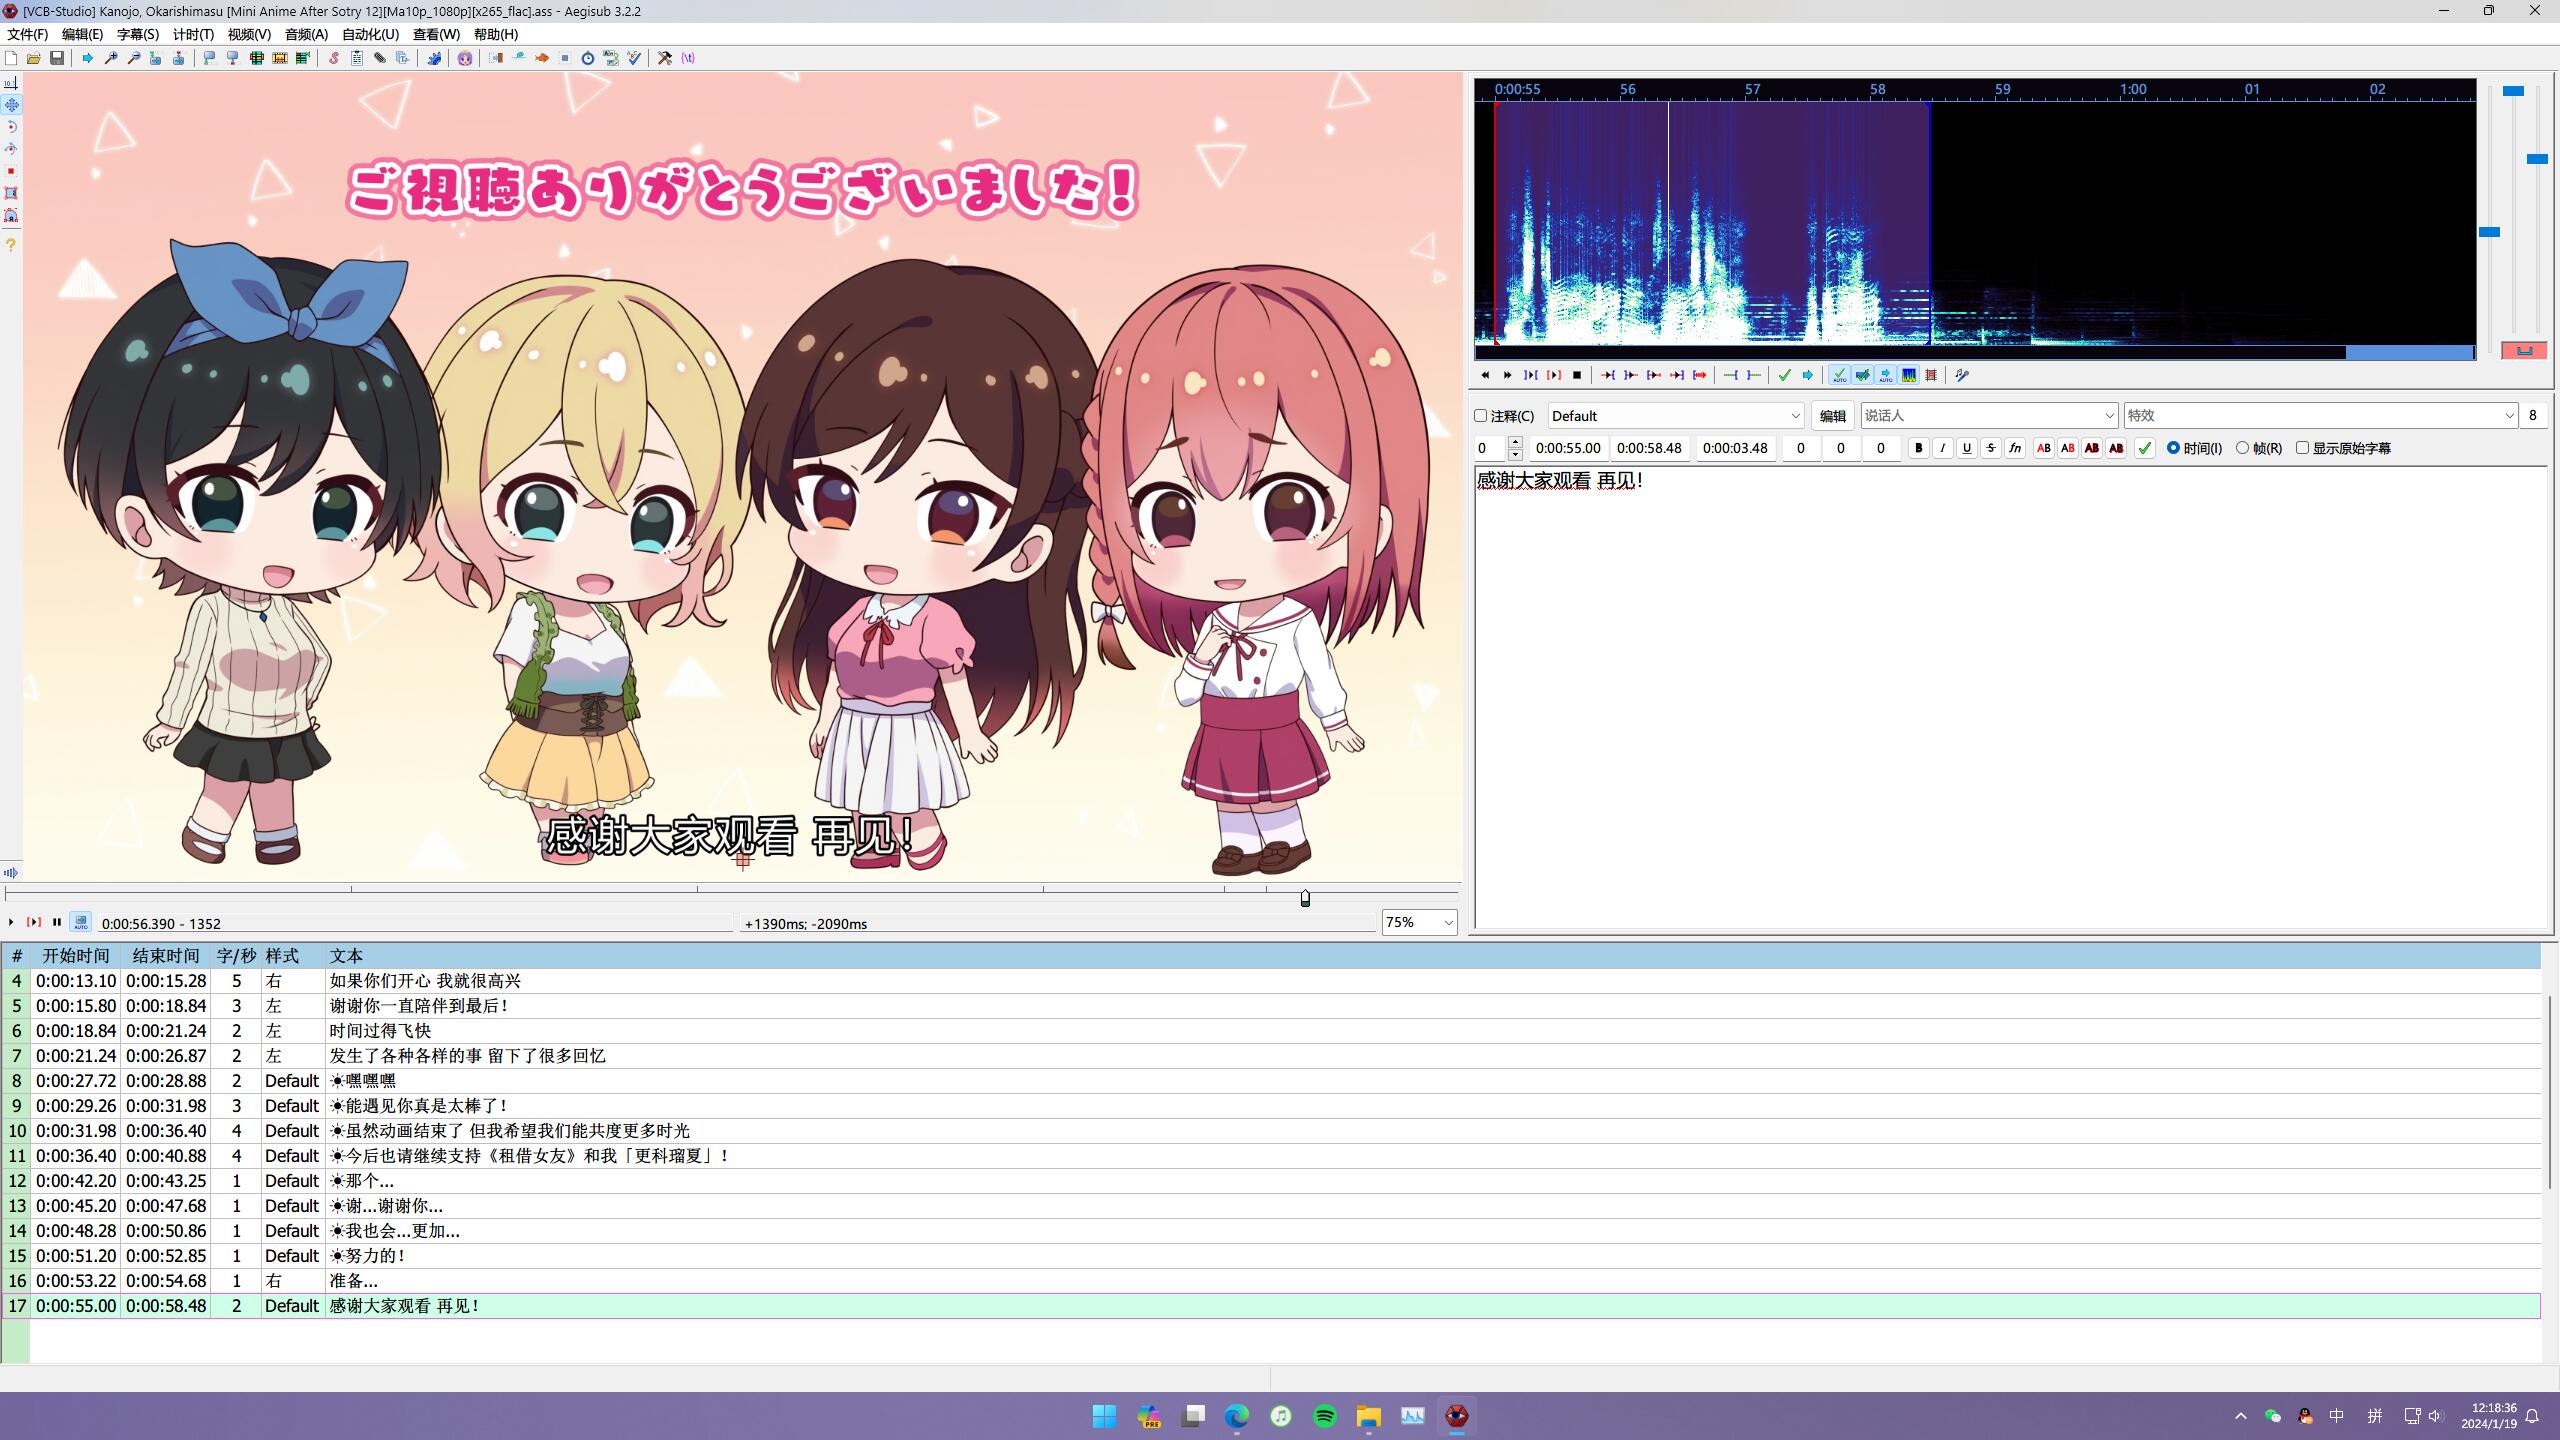Viewport: 2560px width, 1440px height.
Task: Click the primary color AB button
Action: point(2044,448)
